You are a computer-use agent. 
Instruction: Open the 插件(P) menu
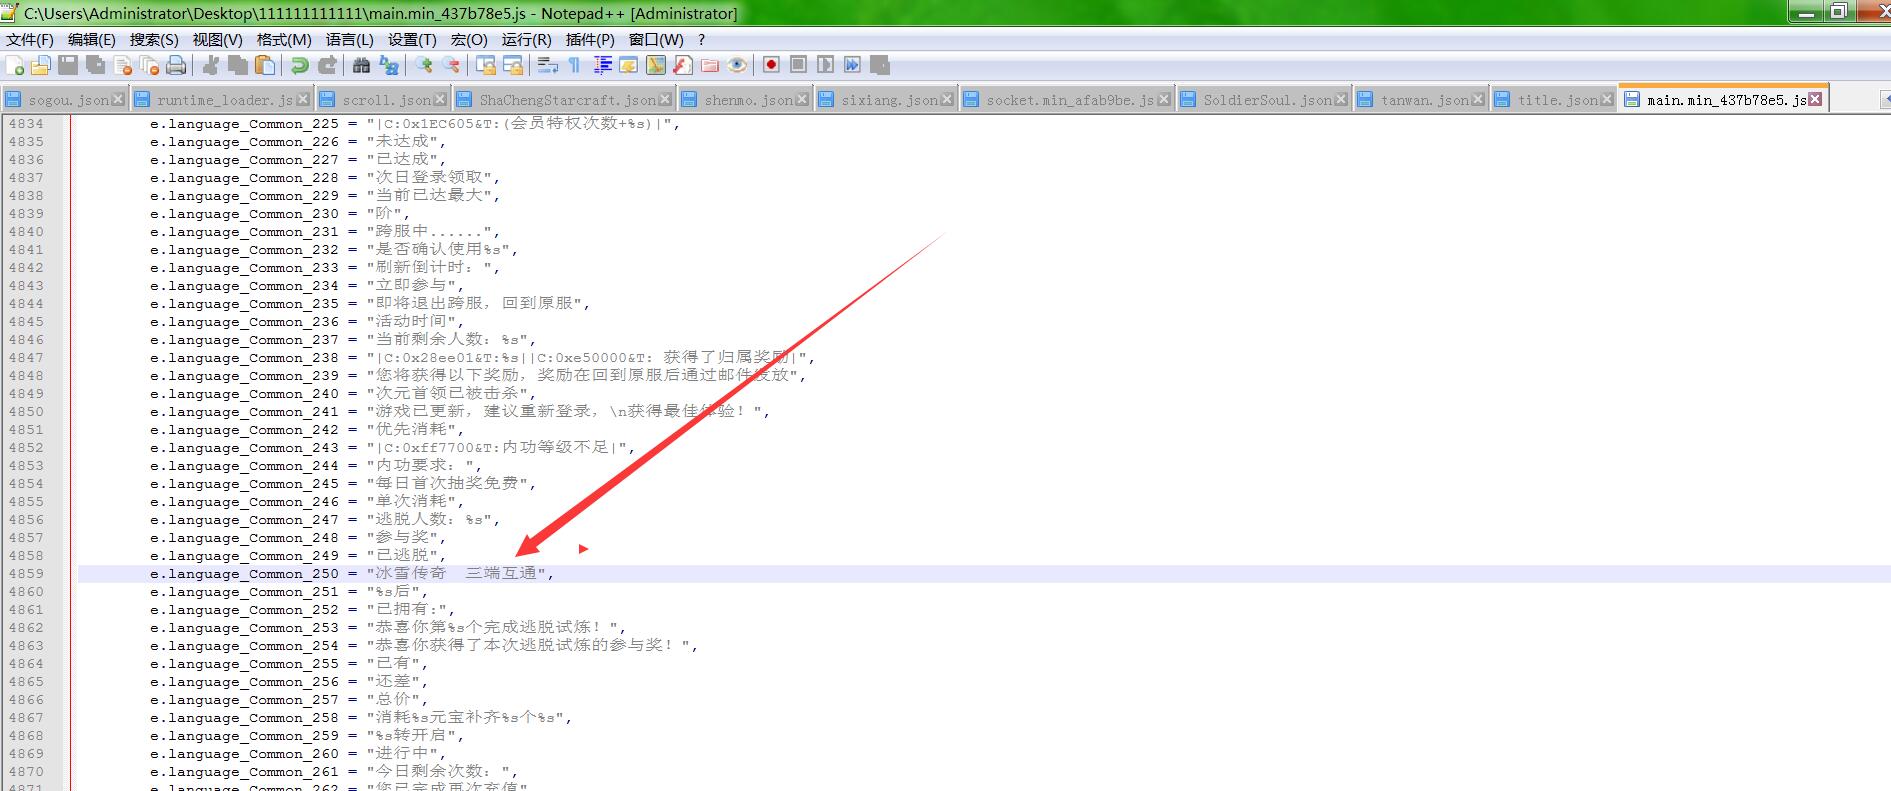[590, 40]
